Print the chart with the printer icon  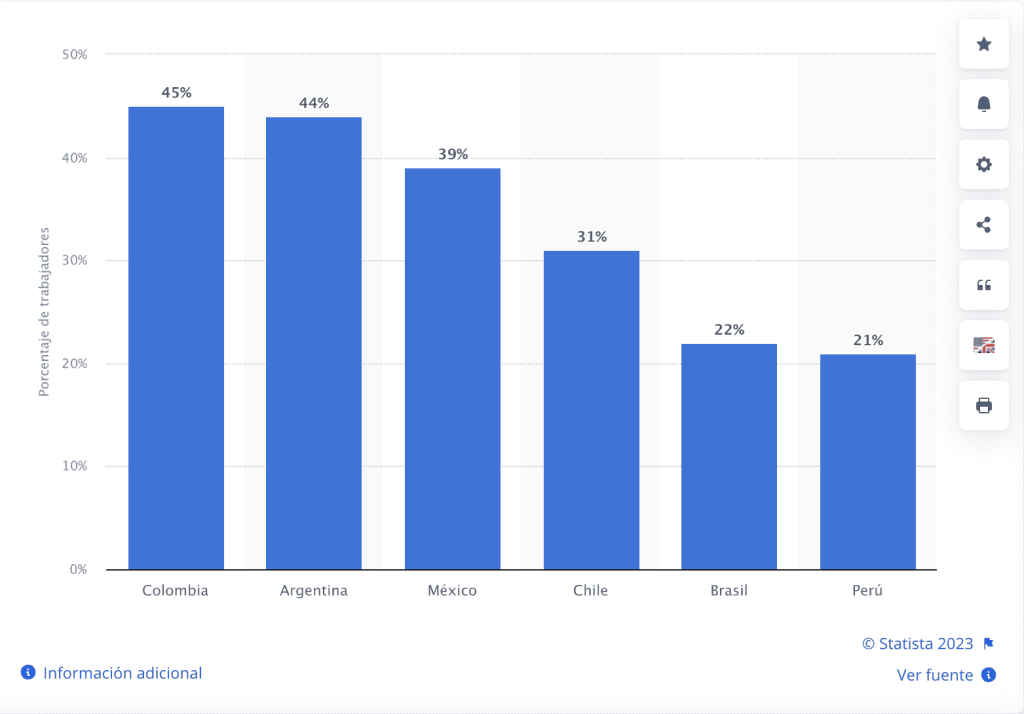(983, 404)
